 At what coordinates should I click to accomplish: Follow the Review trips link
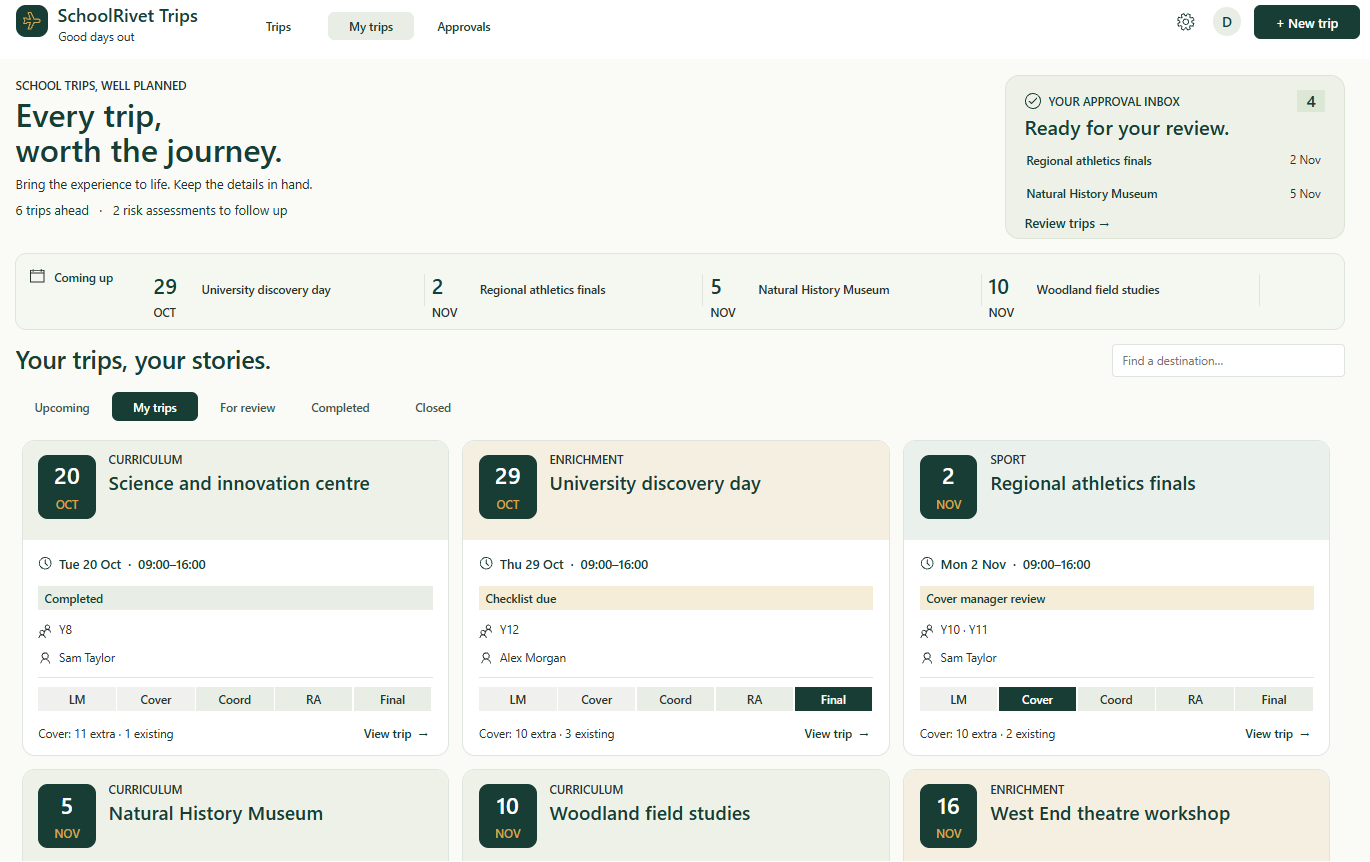tap(1068, 223)
